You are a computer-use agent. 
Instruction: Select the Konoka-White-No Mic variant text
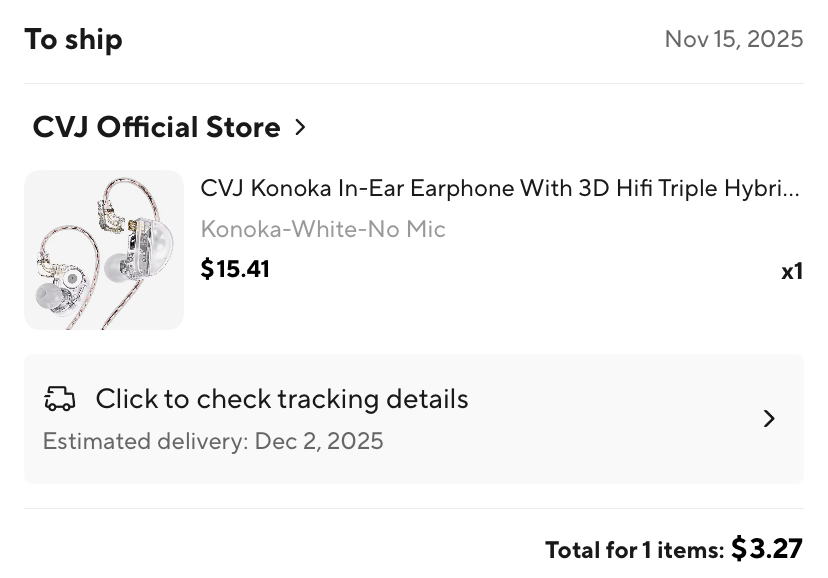pyautogui.click(x=323, y=229)
